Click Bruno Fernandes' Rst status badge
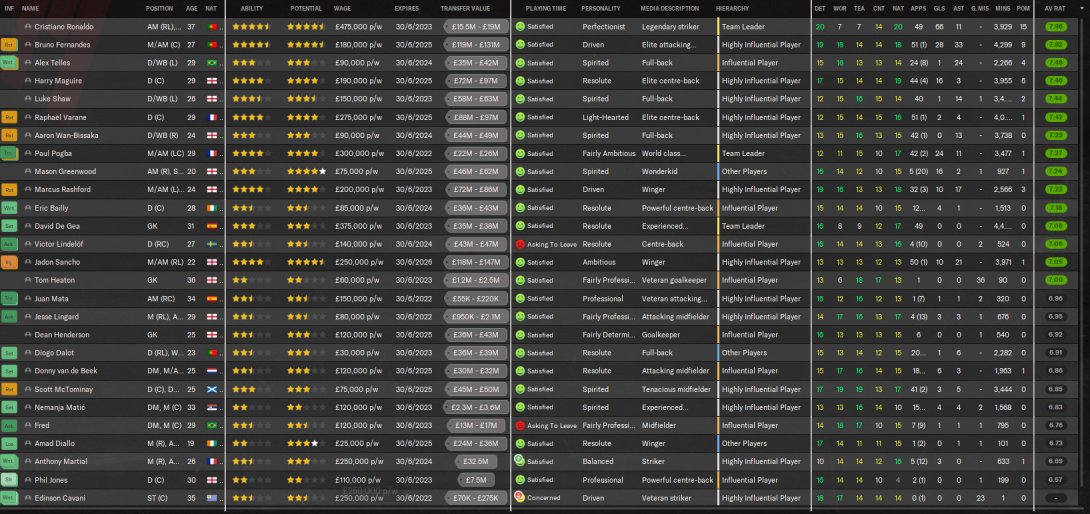1090x514 pixels. click(x=9, y=45)
